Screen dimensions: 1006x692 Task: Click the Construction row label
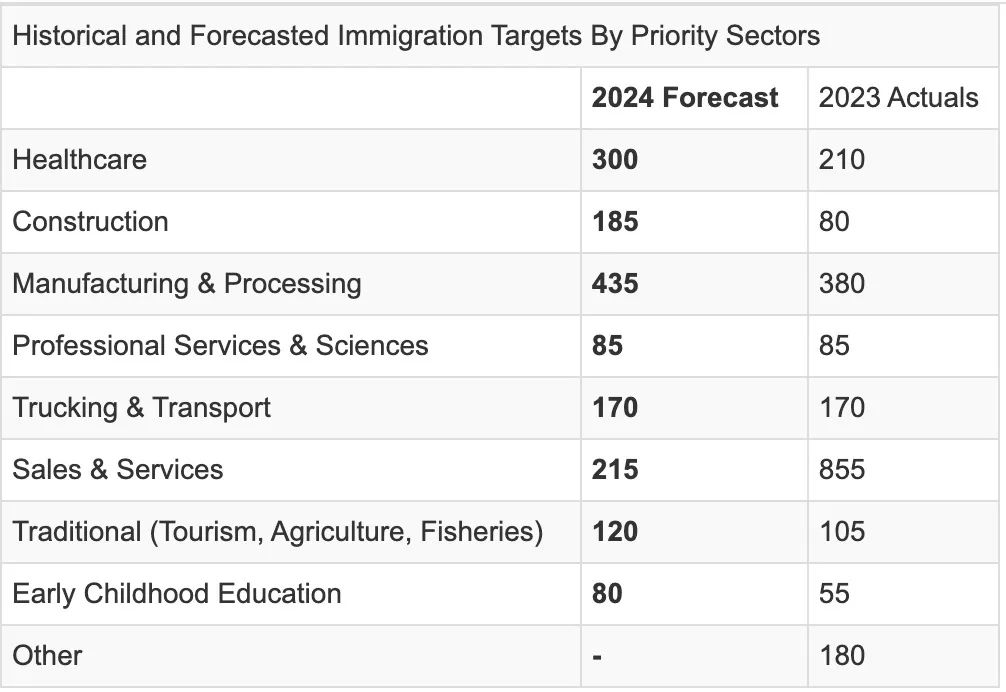tap(90, 222)
